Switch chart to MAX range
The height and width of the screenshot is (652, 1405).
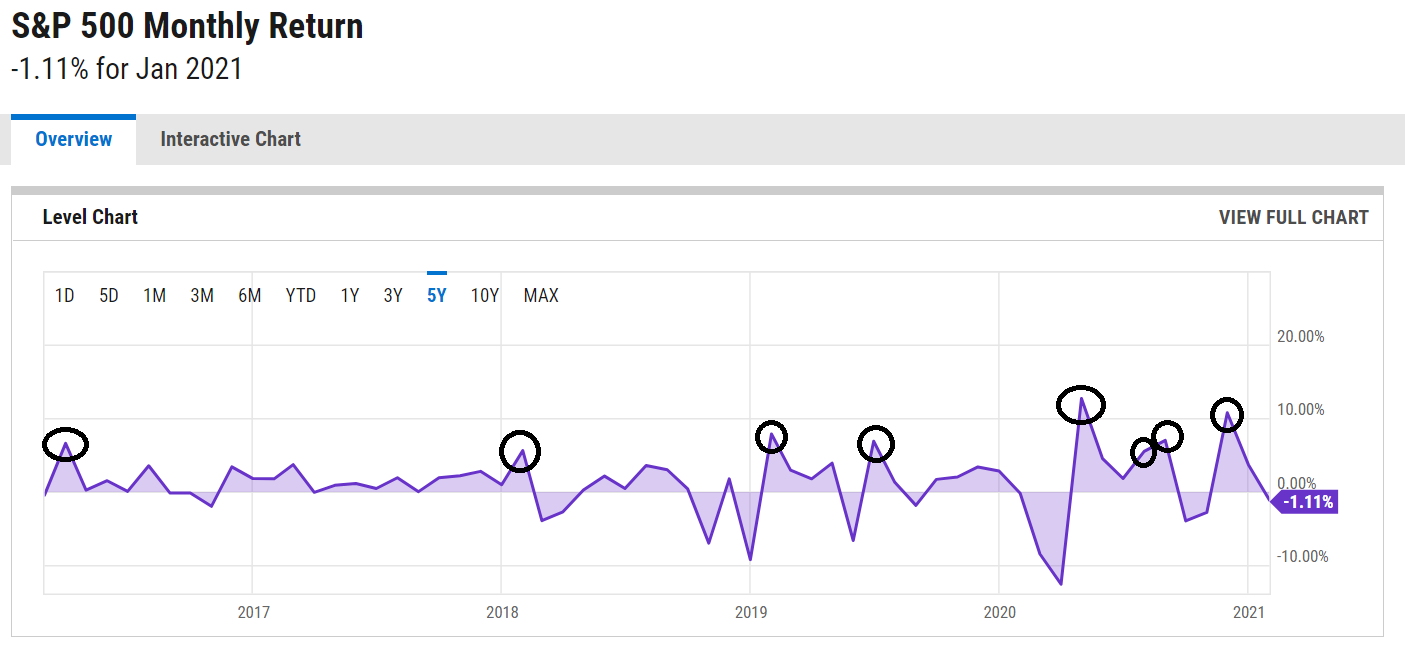[541, 295]
